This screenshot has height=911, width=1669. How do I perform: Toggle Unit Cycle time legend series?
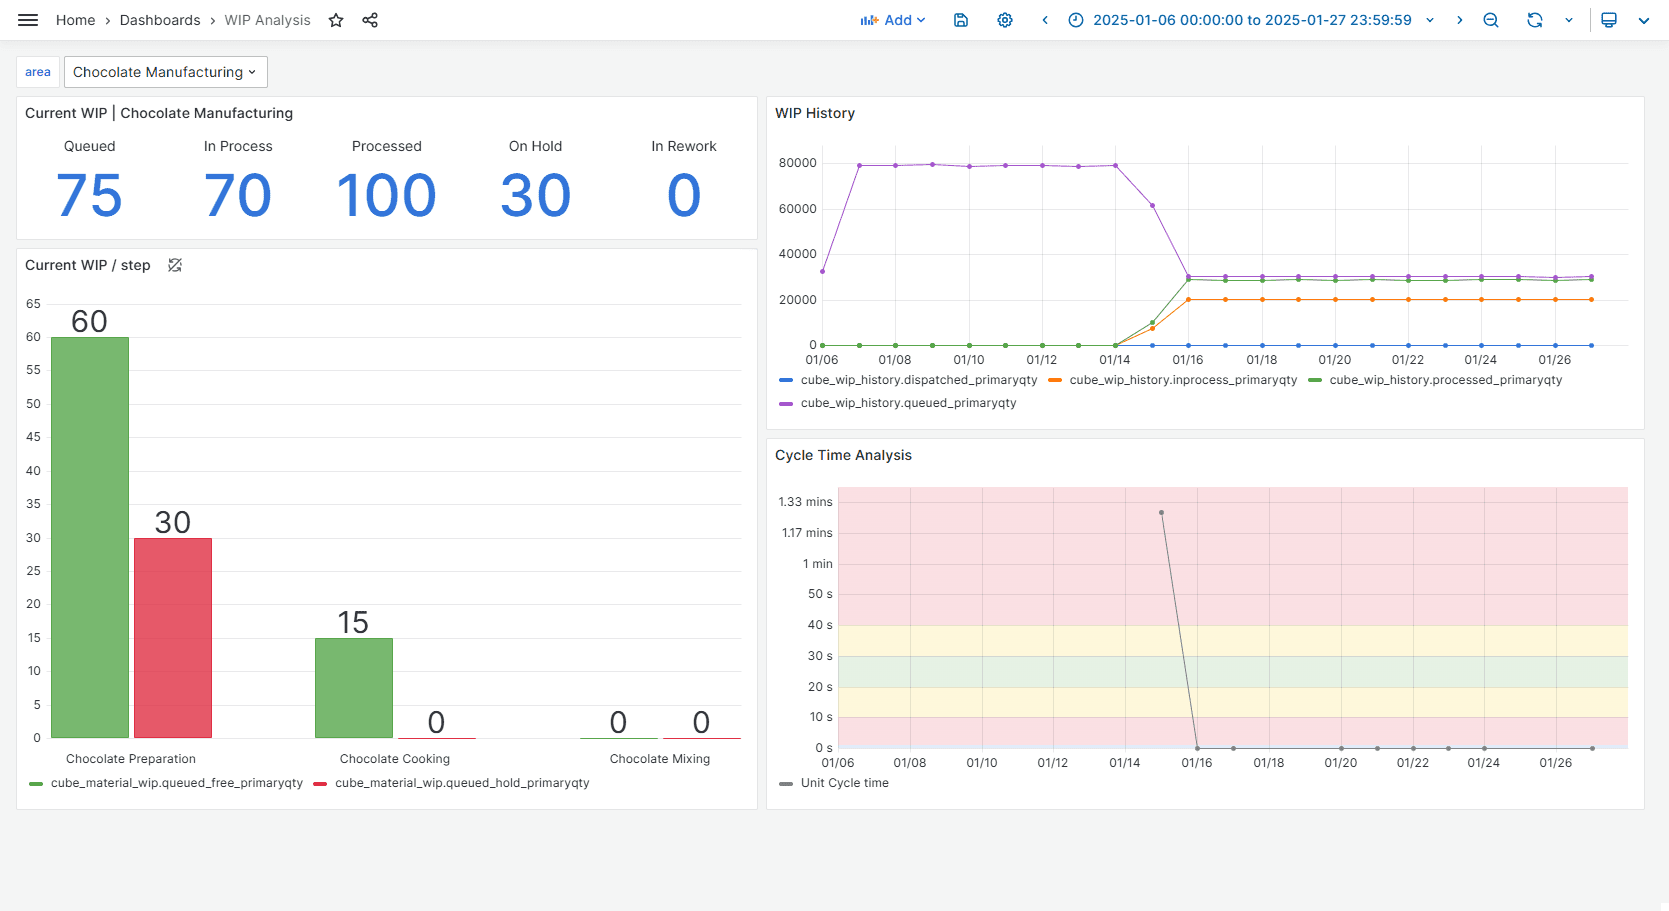coord(844,783)
